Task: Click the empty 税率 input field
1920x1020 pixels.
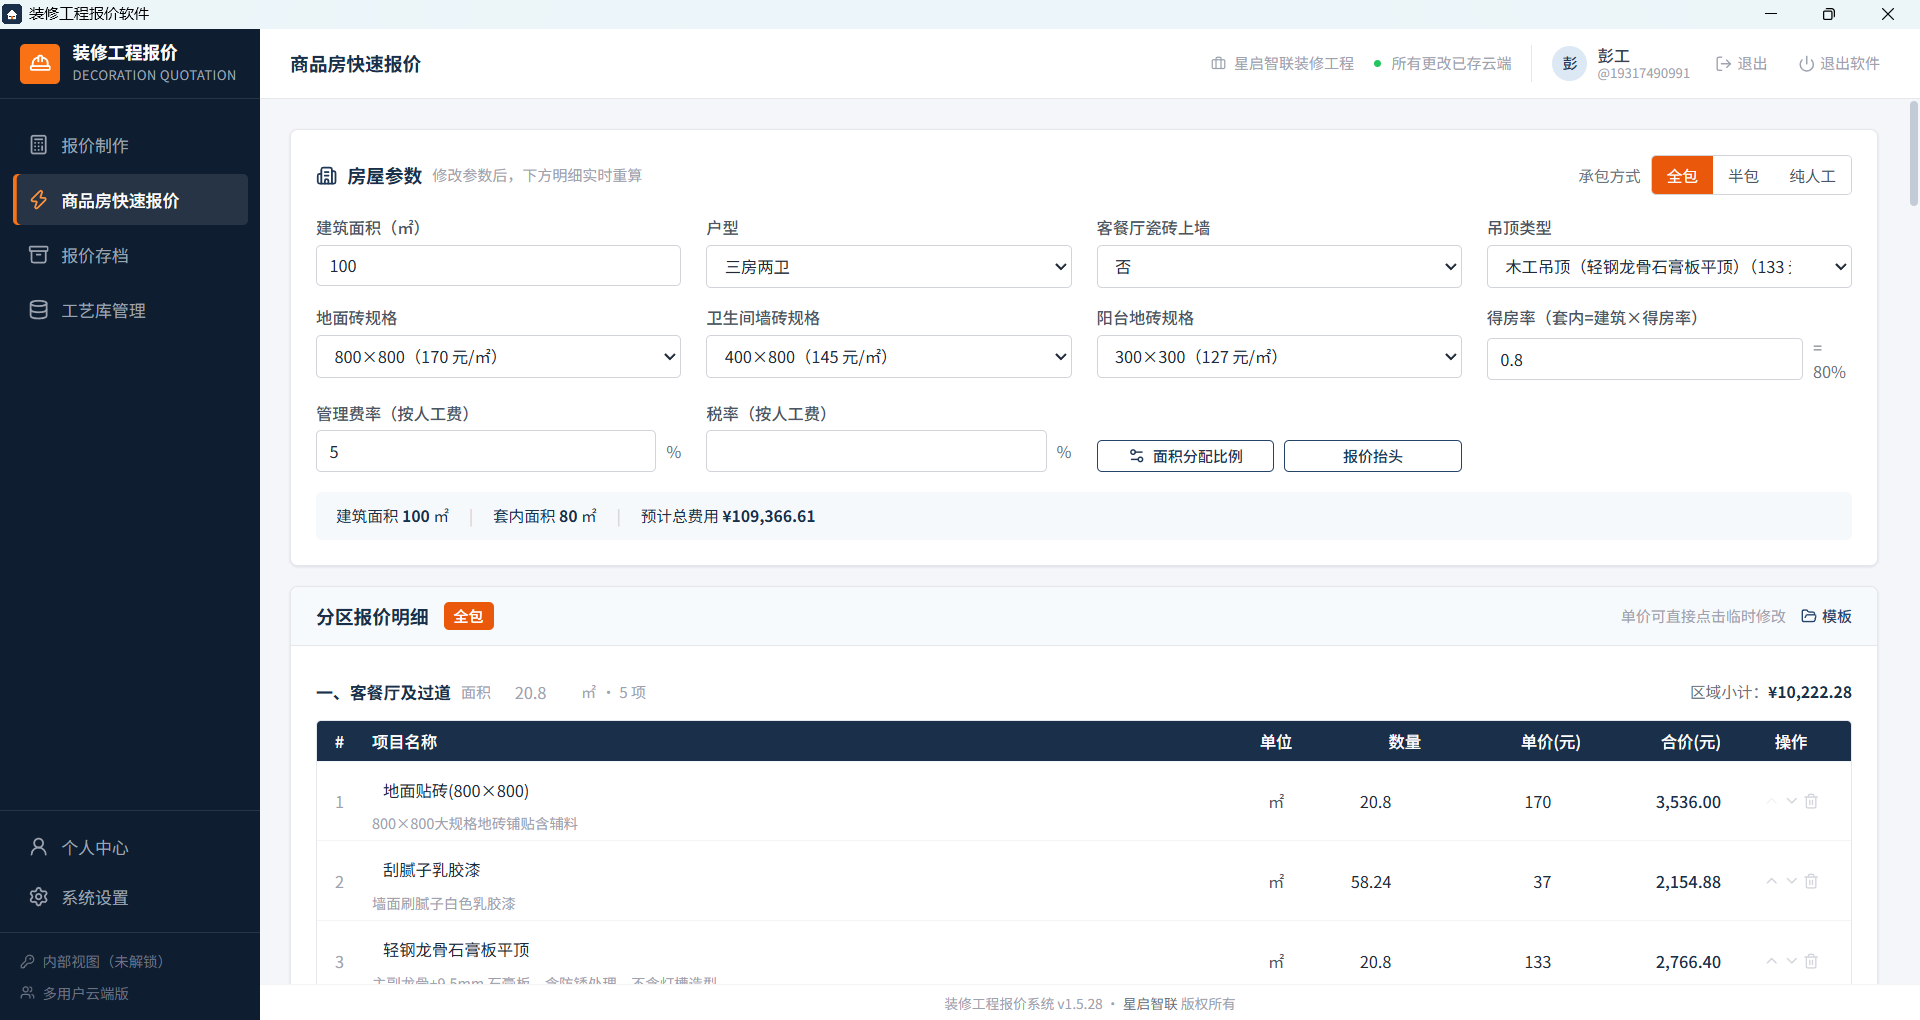Action: [876, 451]
